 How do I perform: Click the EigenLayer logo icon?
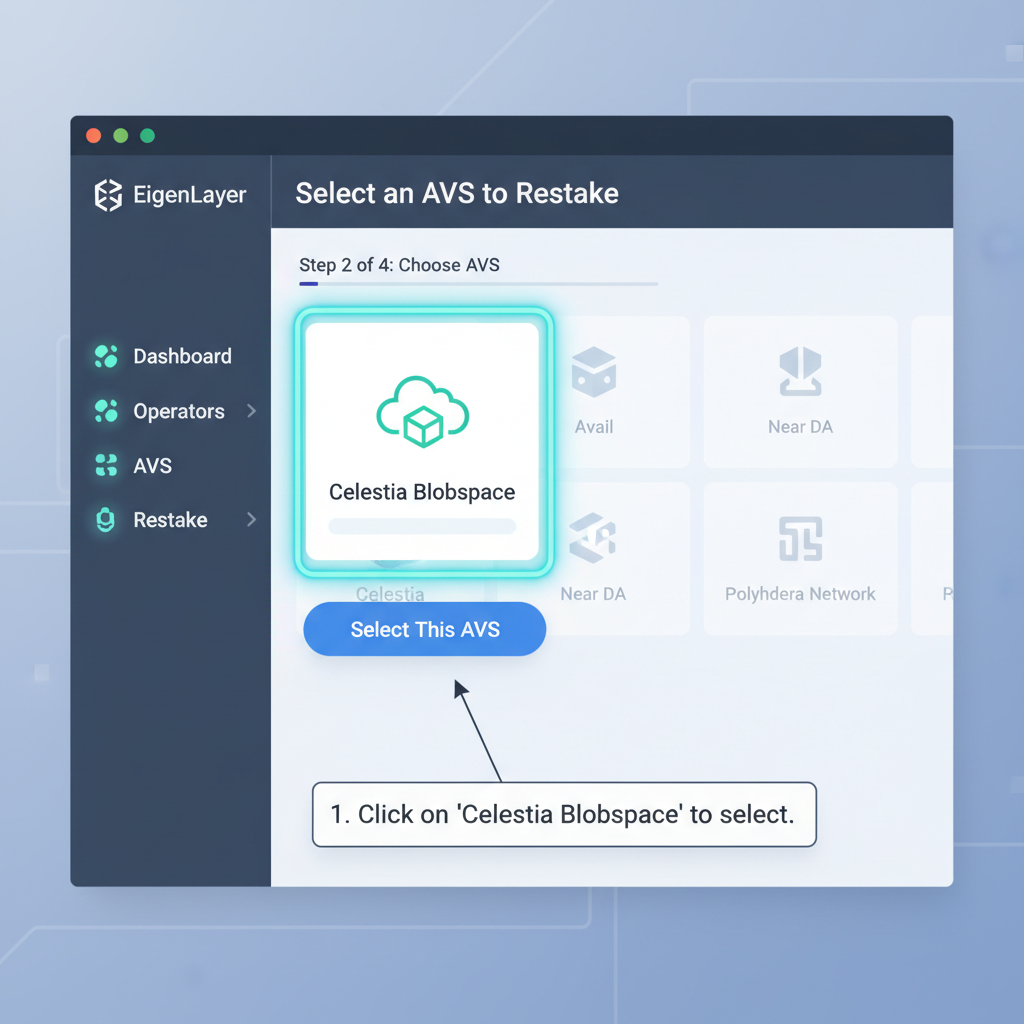[108, 195]
